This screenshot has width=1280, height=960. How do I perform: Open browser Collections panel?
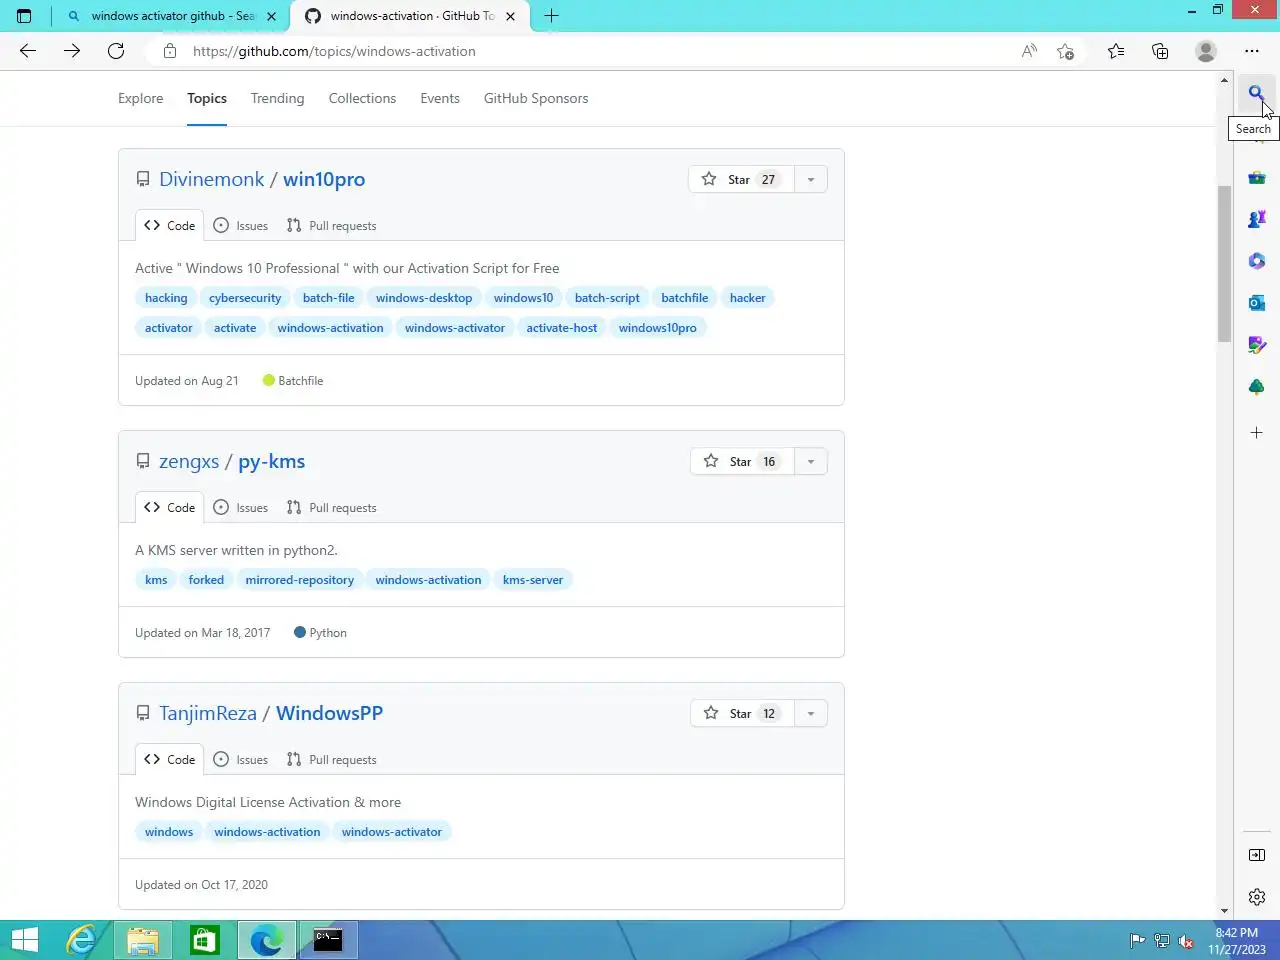coord(1160,51)
